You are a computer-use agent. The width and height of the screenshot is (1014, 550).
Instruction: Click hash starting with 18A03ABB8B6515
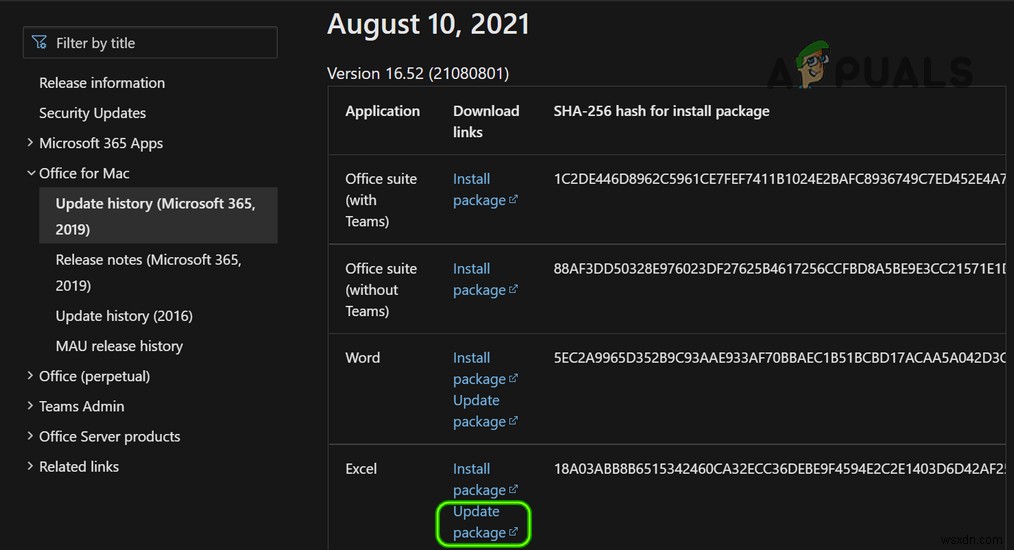pyautogui.click(x=779, y=468)
